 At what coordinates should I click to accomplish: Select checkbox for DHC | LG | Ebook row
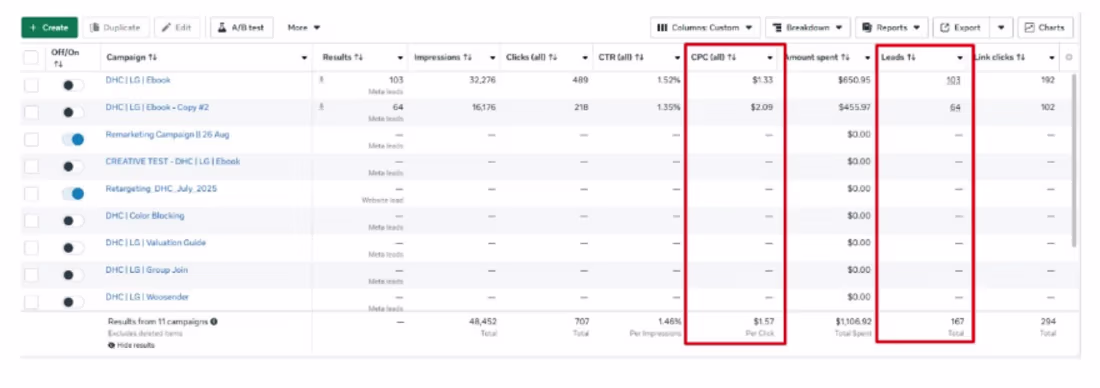(32, 85)
